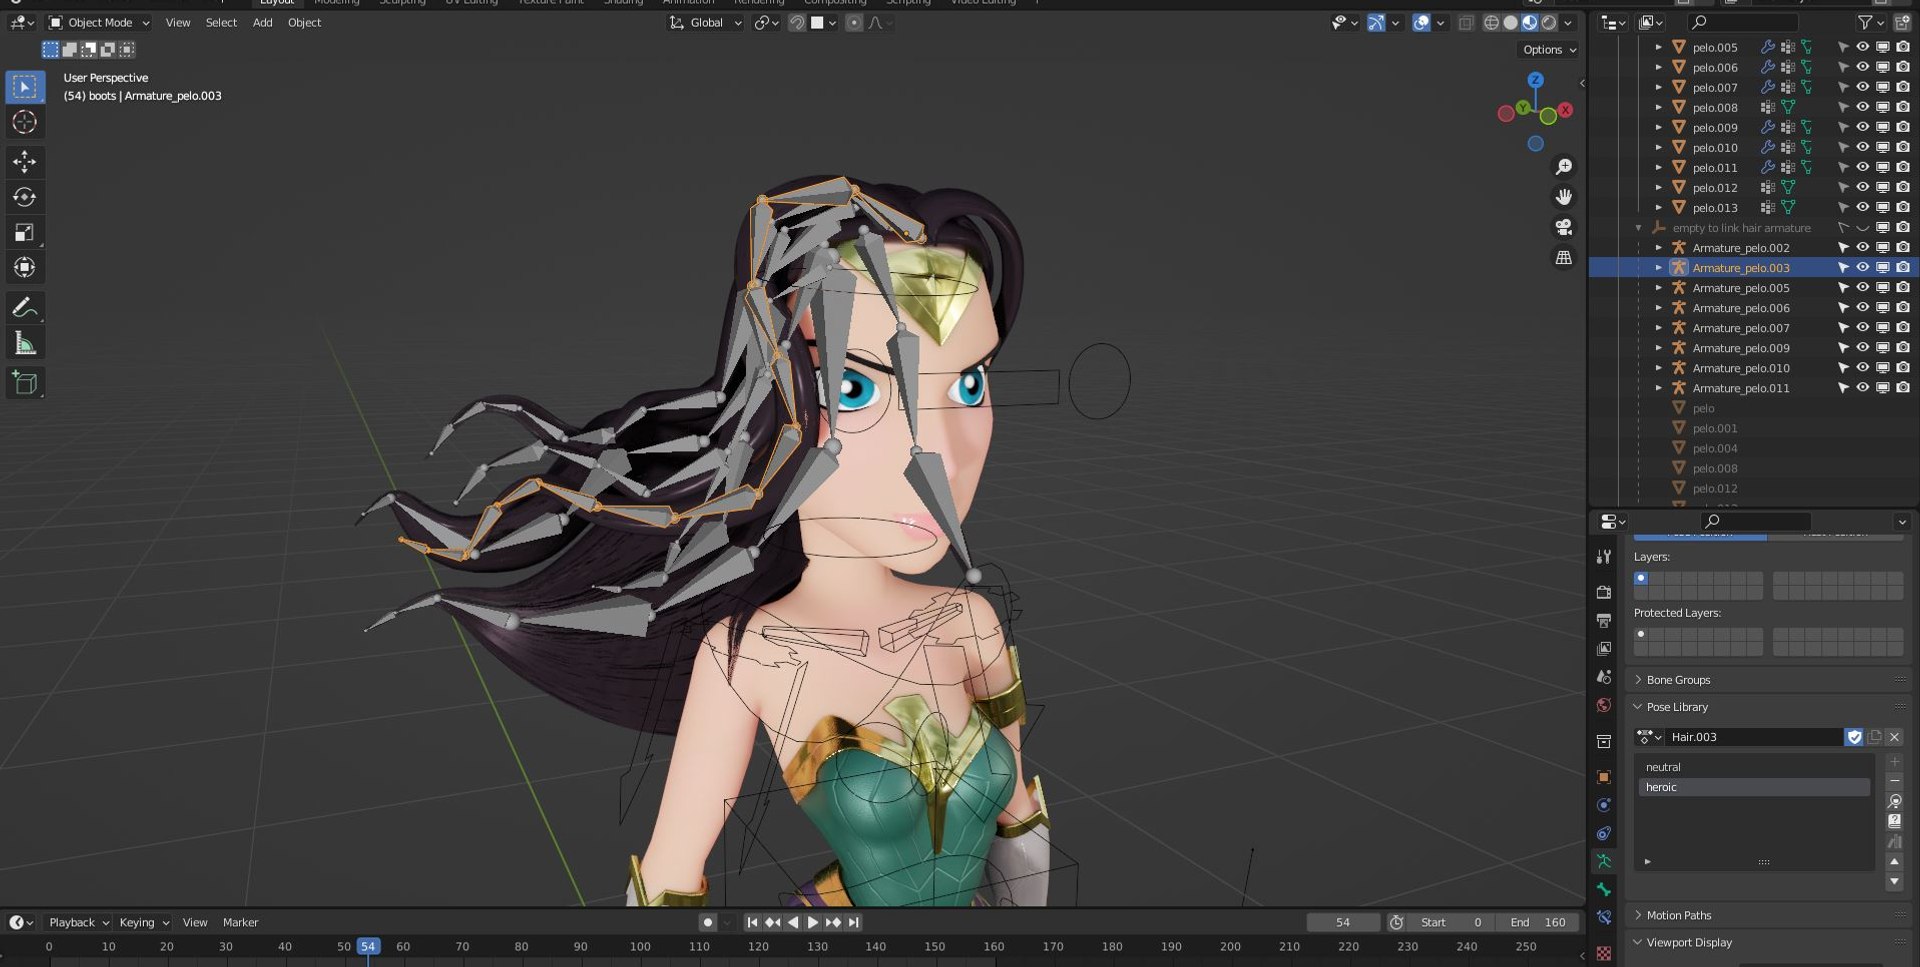1920x967 pixels.
Task: Jump to the timeline end frame
Action: pyautogui.click(x=853, y=922)
